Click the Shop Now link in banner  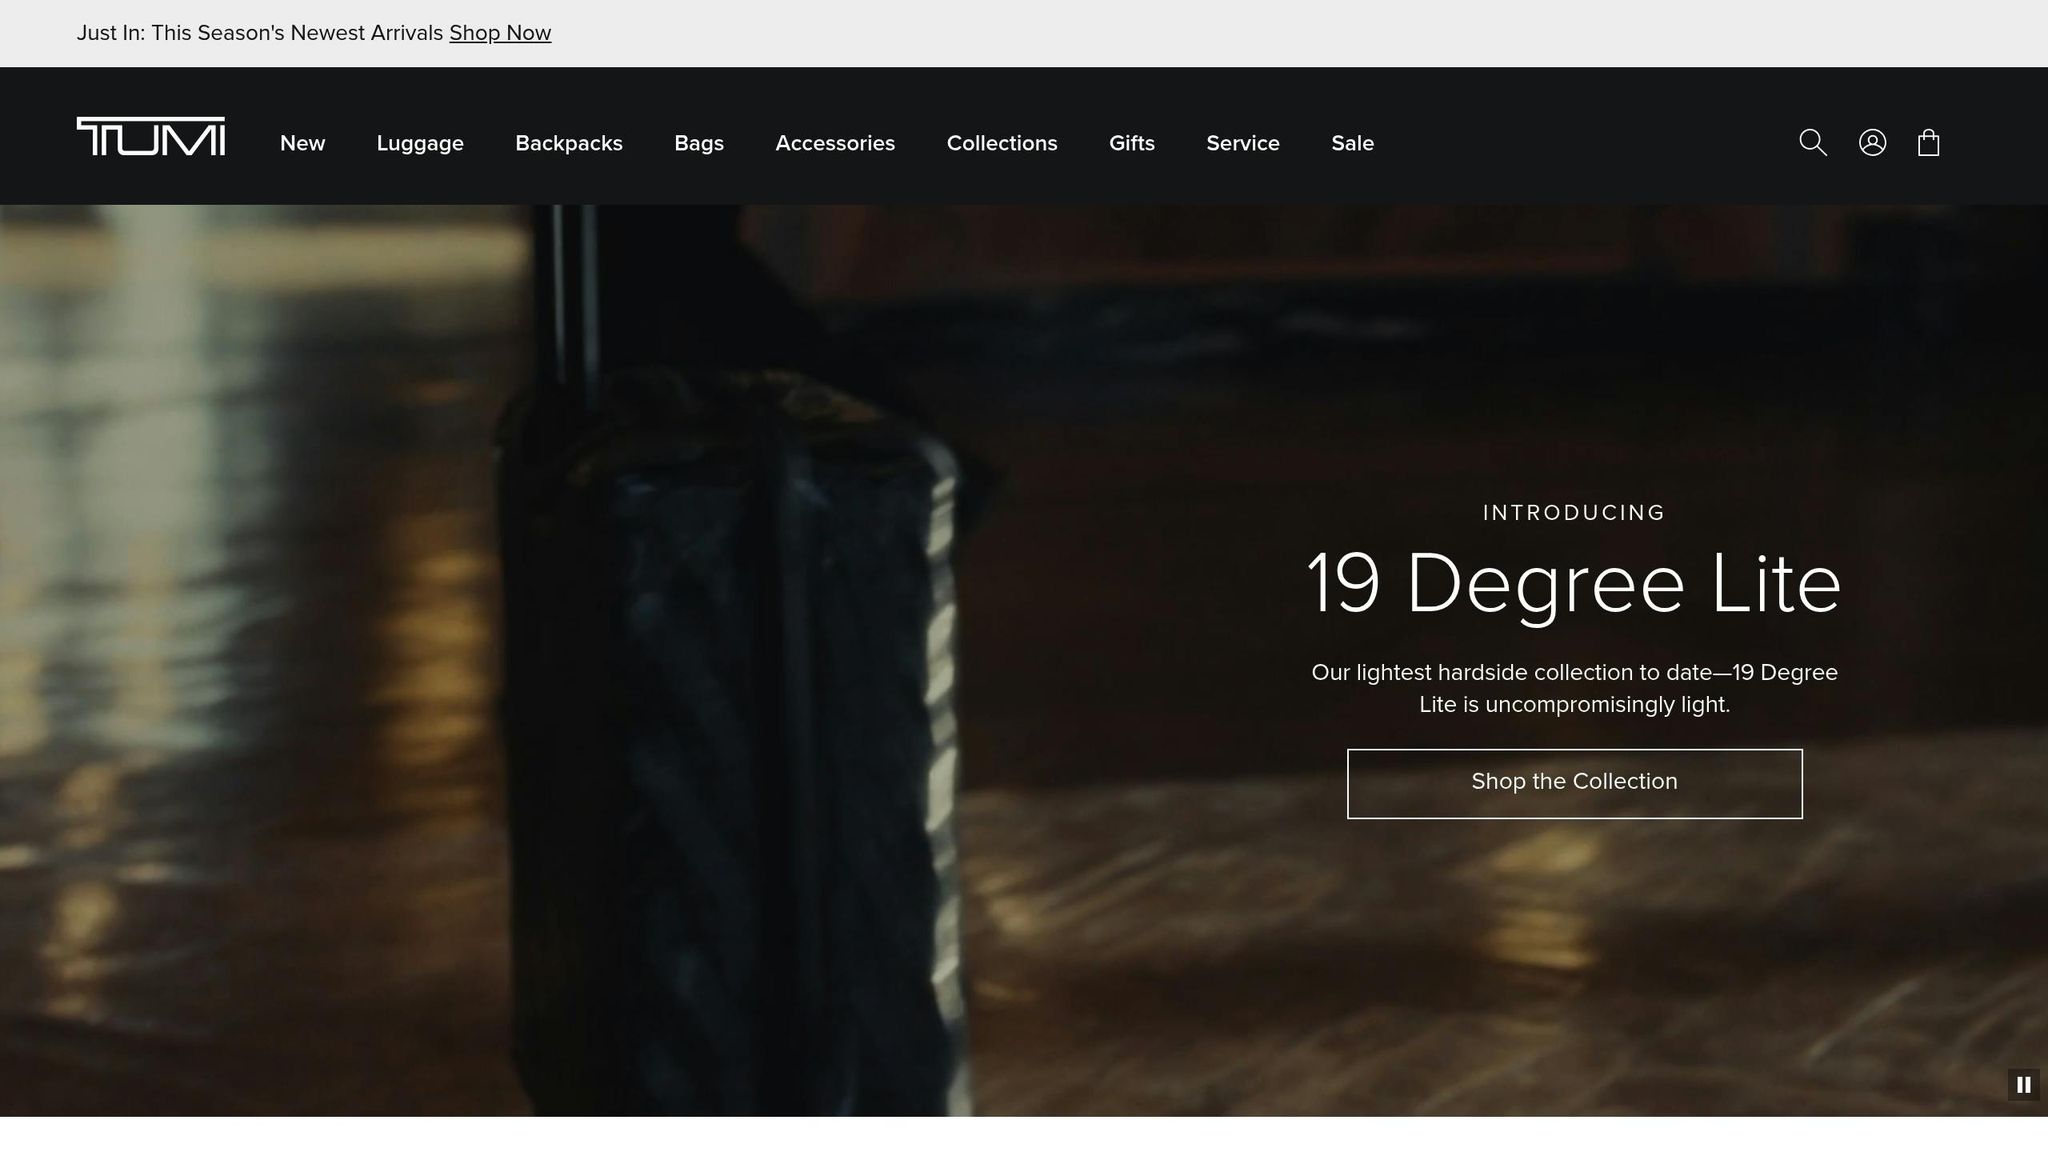click(500, 33)
